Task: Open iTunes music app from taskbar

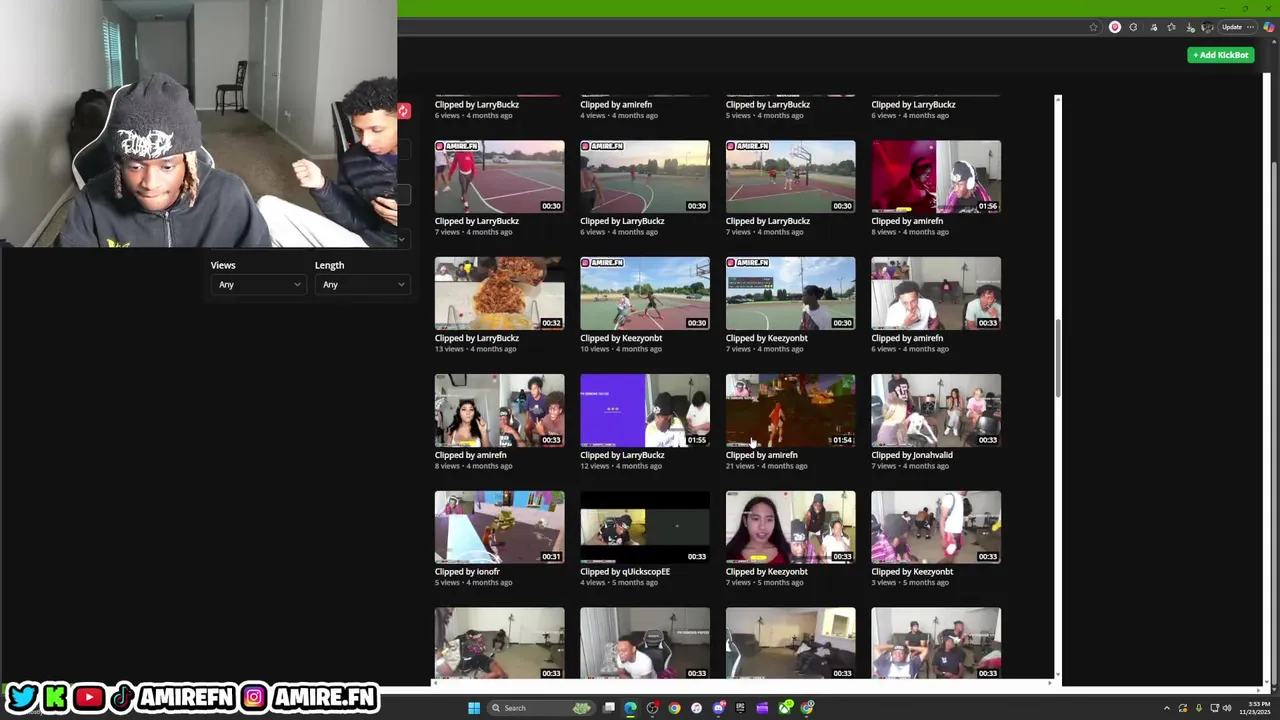Action: coord(696,708)
